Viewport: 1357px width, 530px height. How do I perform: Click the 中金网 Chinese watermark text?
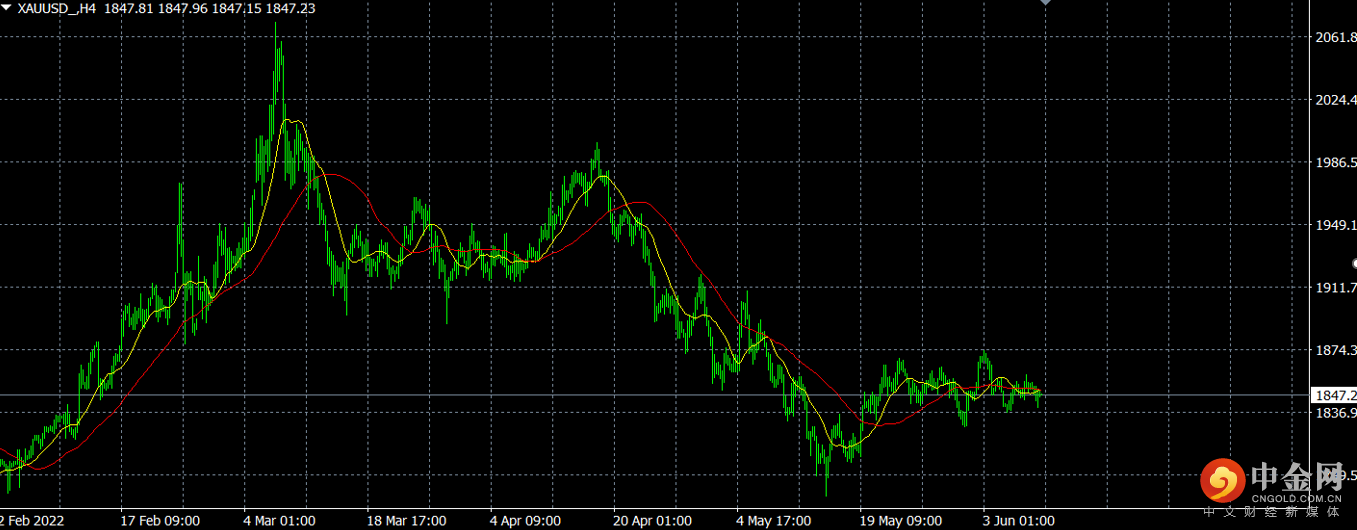(x=1297, y=474)
